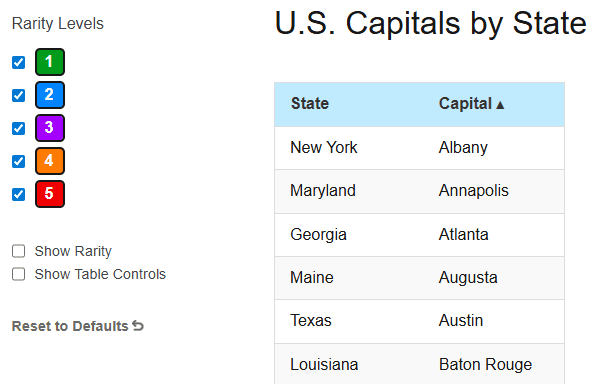Image resolution: width=598 pixels, height=384 pixels.
Task: Click the orange rarity level 4 badge
Action: coord(50,161)
